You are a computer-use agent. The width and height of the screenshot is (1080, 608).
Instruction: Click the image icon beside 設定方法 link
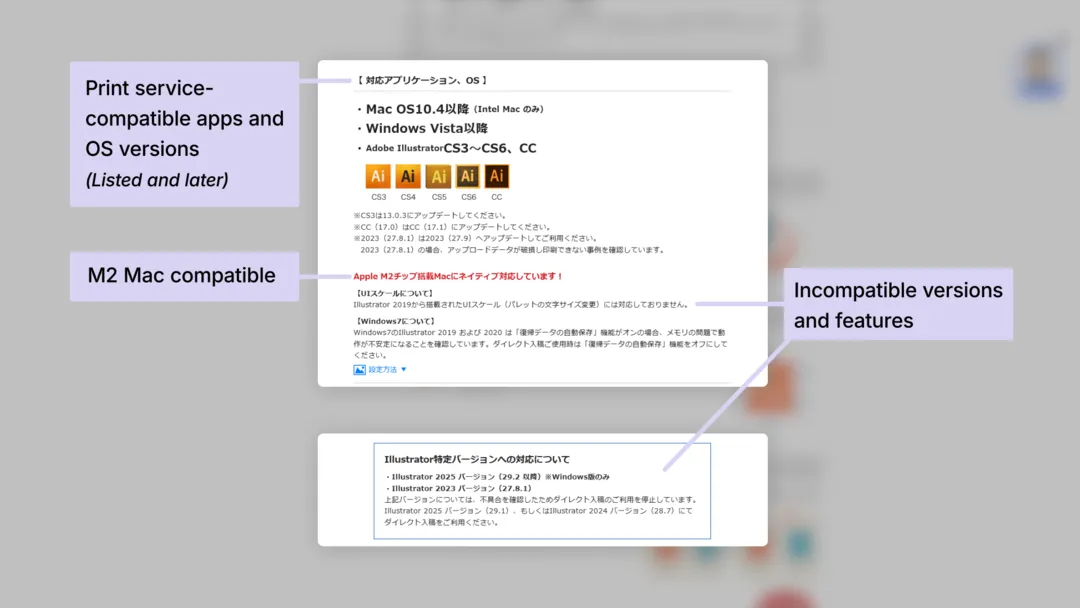(359, 369)
